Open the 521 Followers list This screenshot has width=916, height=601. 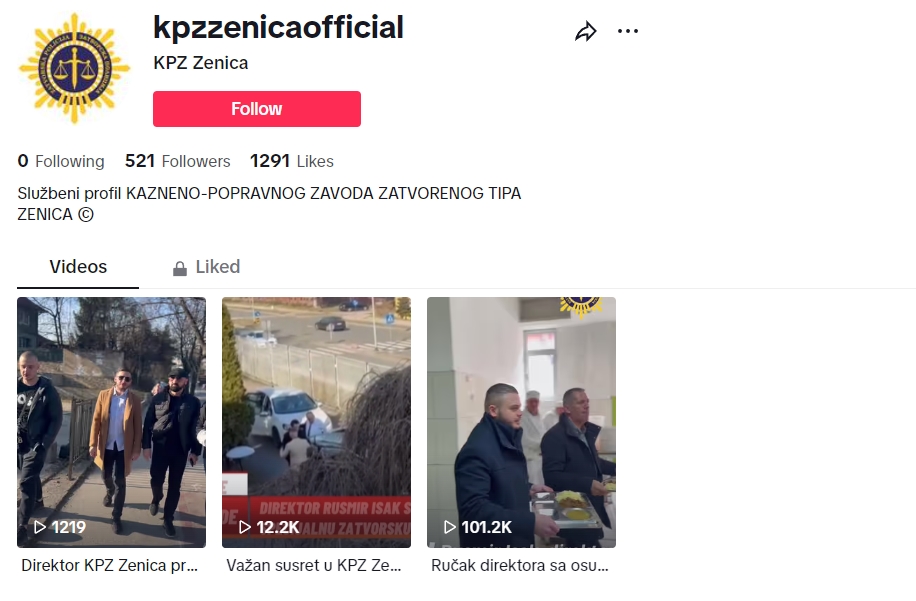point(178,161)
